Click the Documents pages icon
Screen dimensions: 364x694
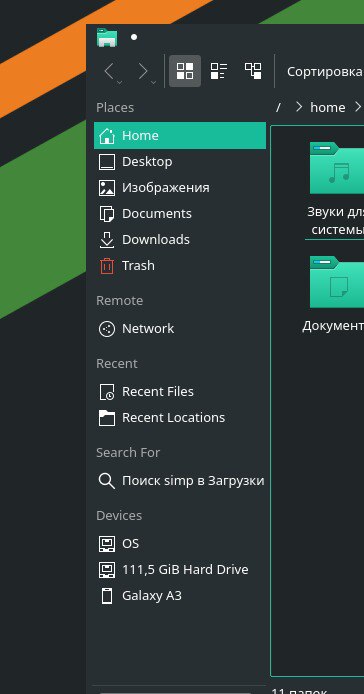[107, 214]
